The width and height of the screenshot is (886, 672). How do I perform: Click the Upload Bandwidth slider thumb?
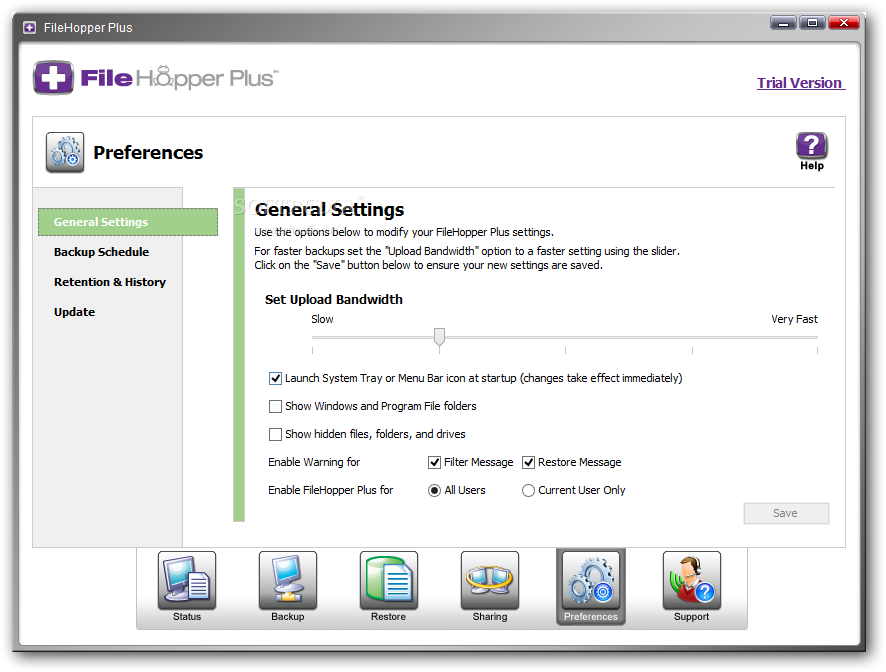tap(439, 336)
